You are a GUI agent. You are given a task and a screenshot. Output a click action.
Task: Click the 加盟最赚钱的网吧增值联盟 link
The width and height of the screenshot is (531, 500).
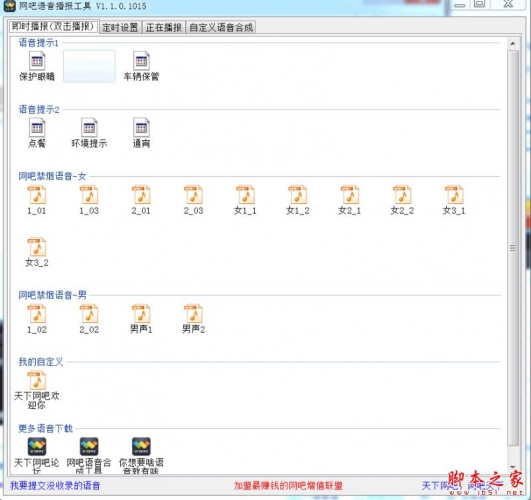[x=288, y=485]
